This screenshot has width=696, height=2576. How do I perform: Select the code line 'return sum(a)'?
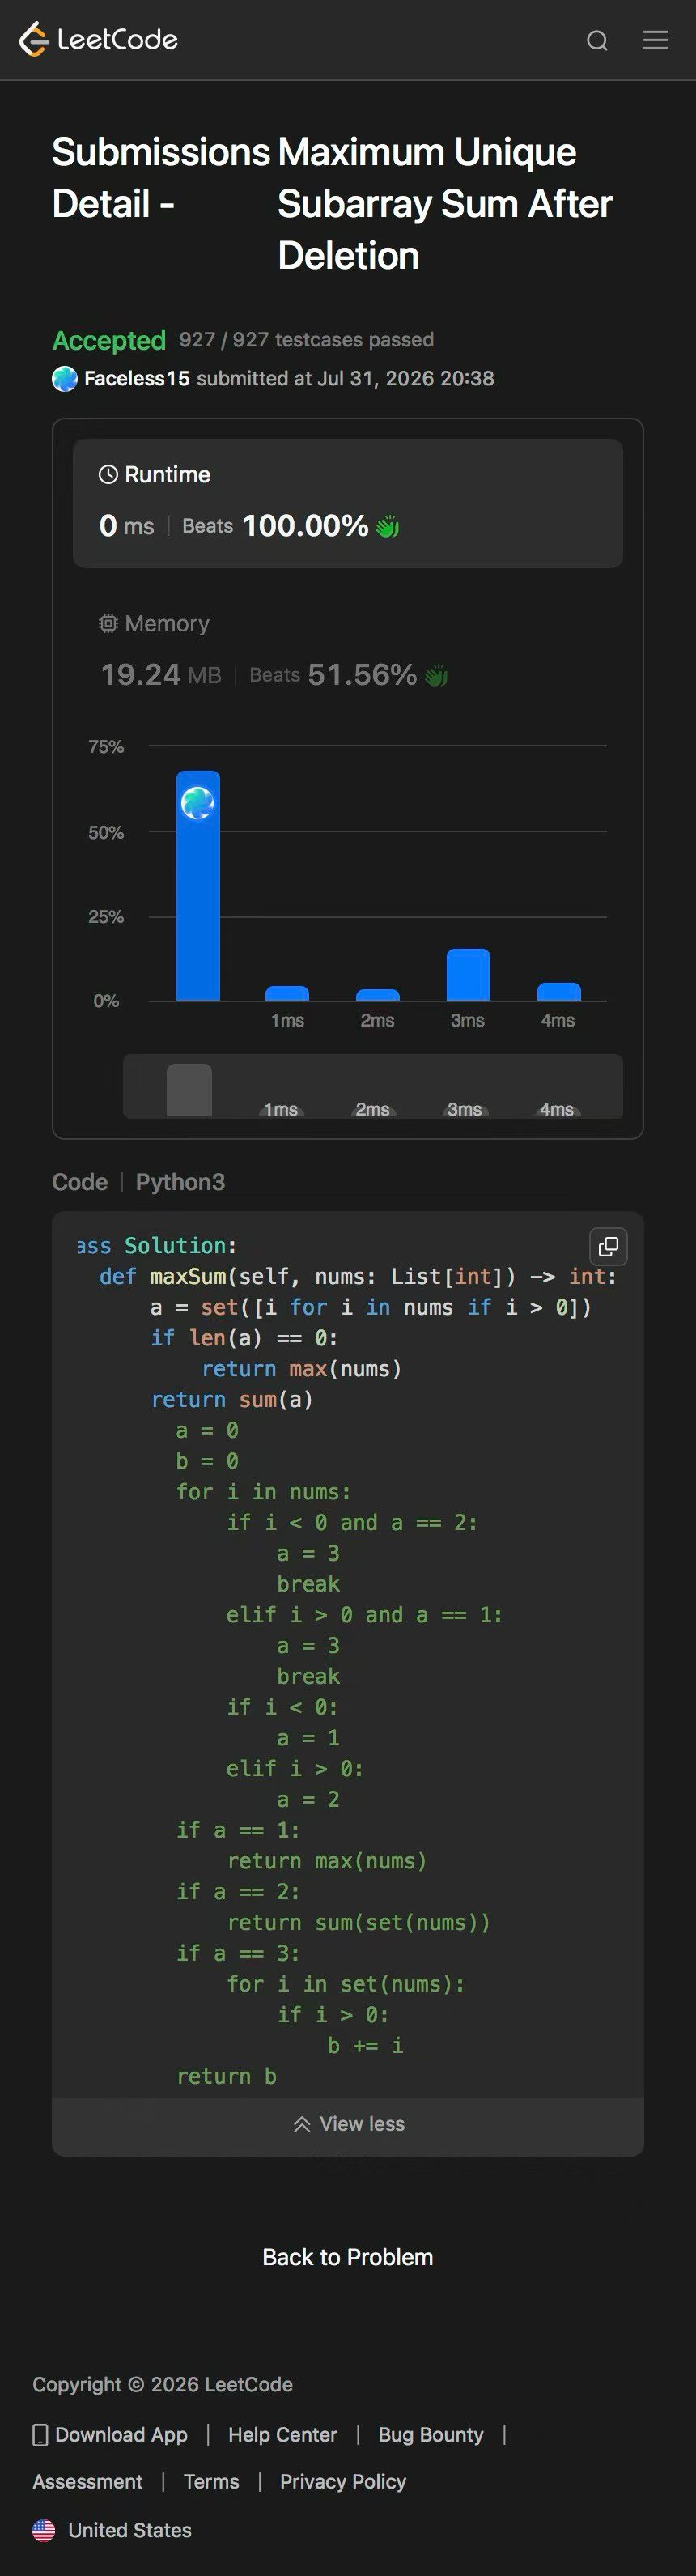(x=232, y=1400)
